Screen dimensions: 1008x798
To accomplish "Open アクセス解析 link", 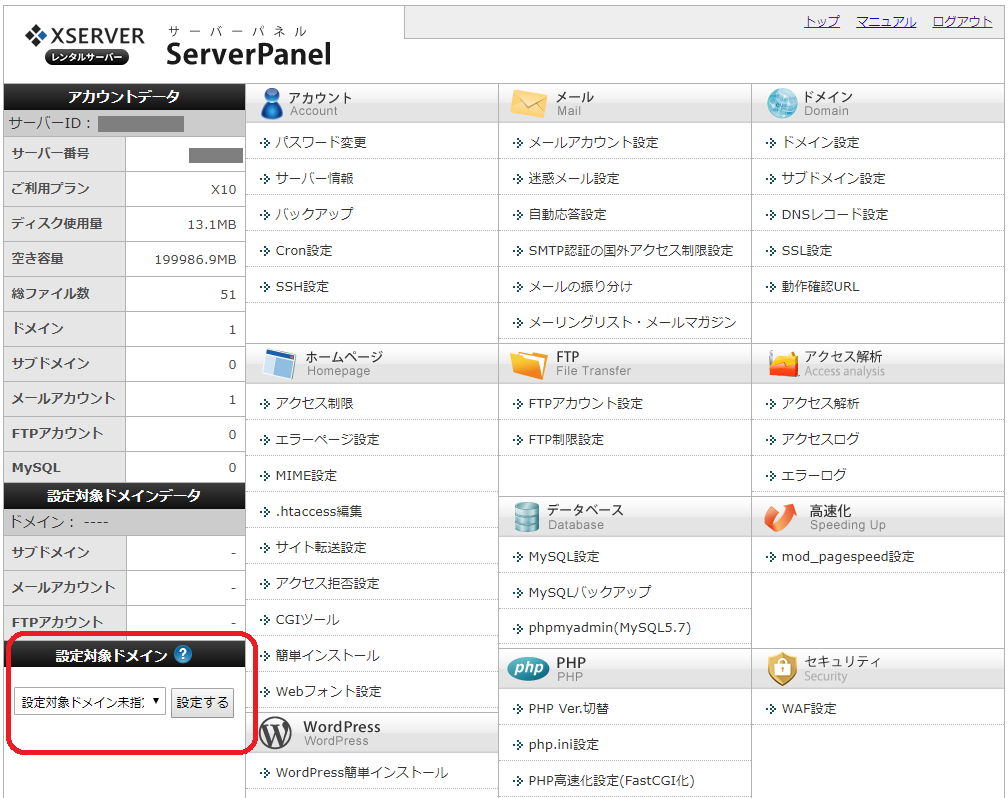I will coord(820,403).
